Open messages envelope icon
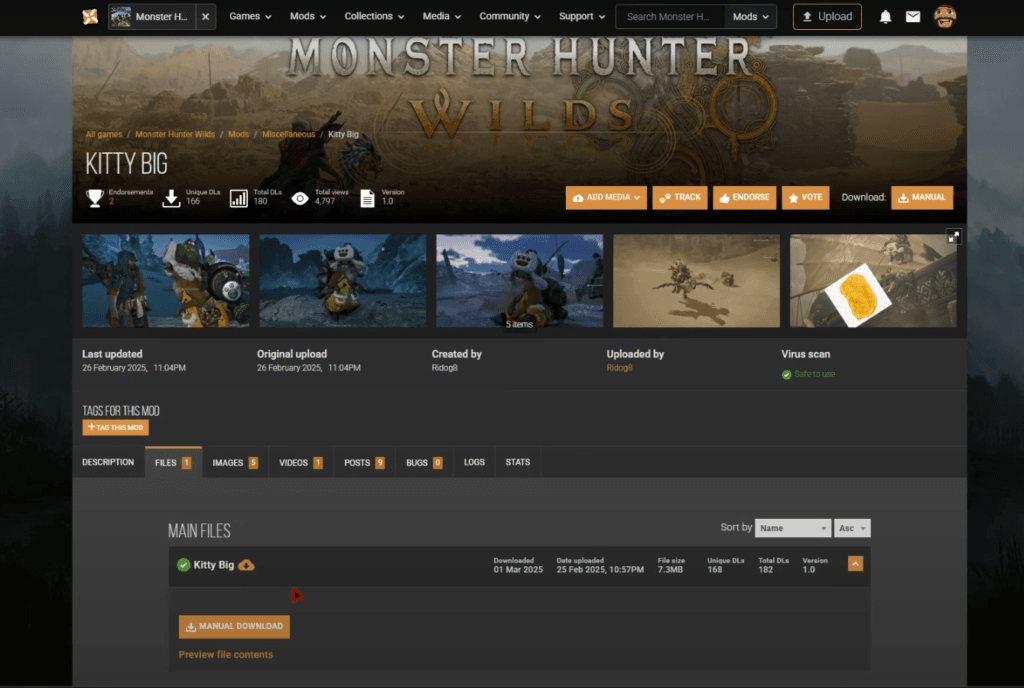This screenshot has width=1024, height=688. point(913,16)
